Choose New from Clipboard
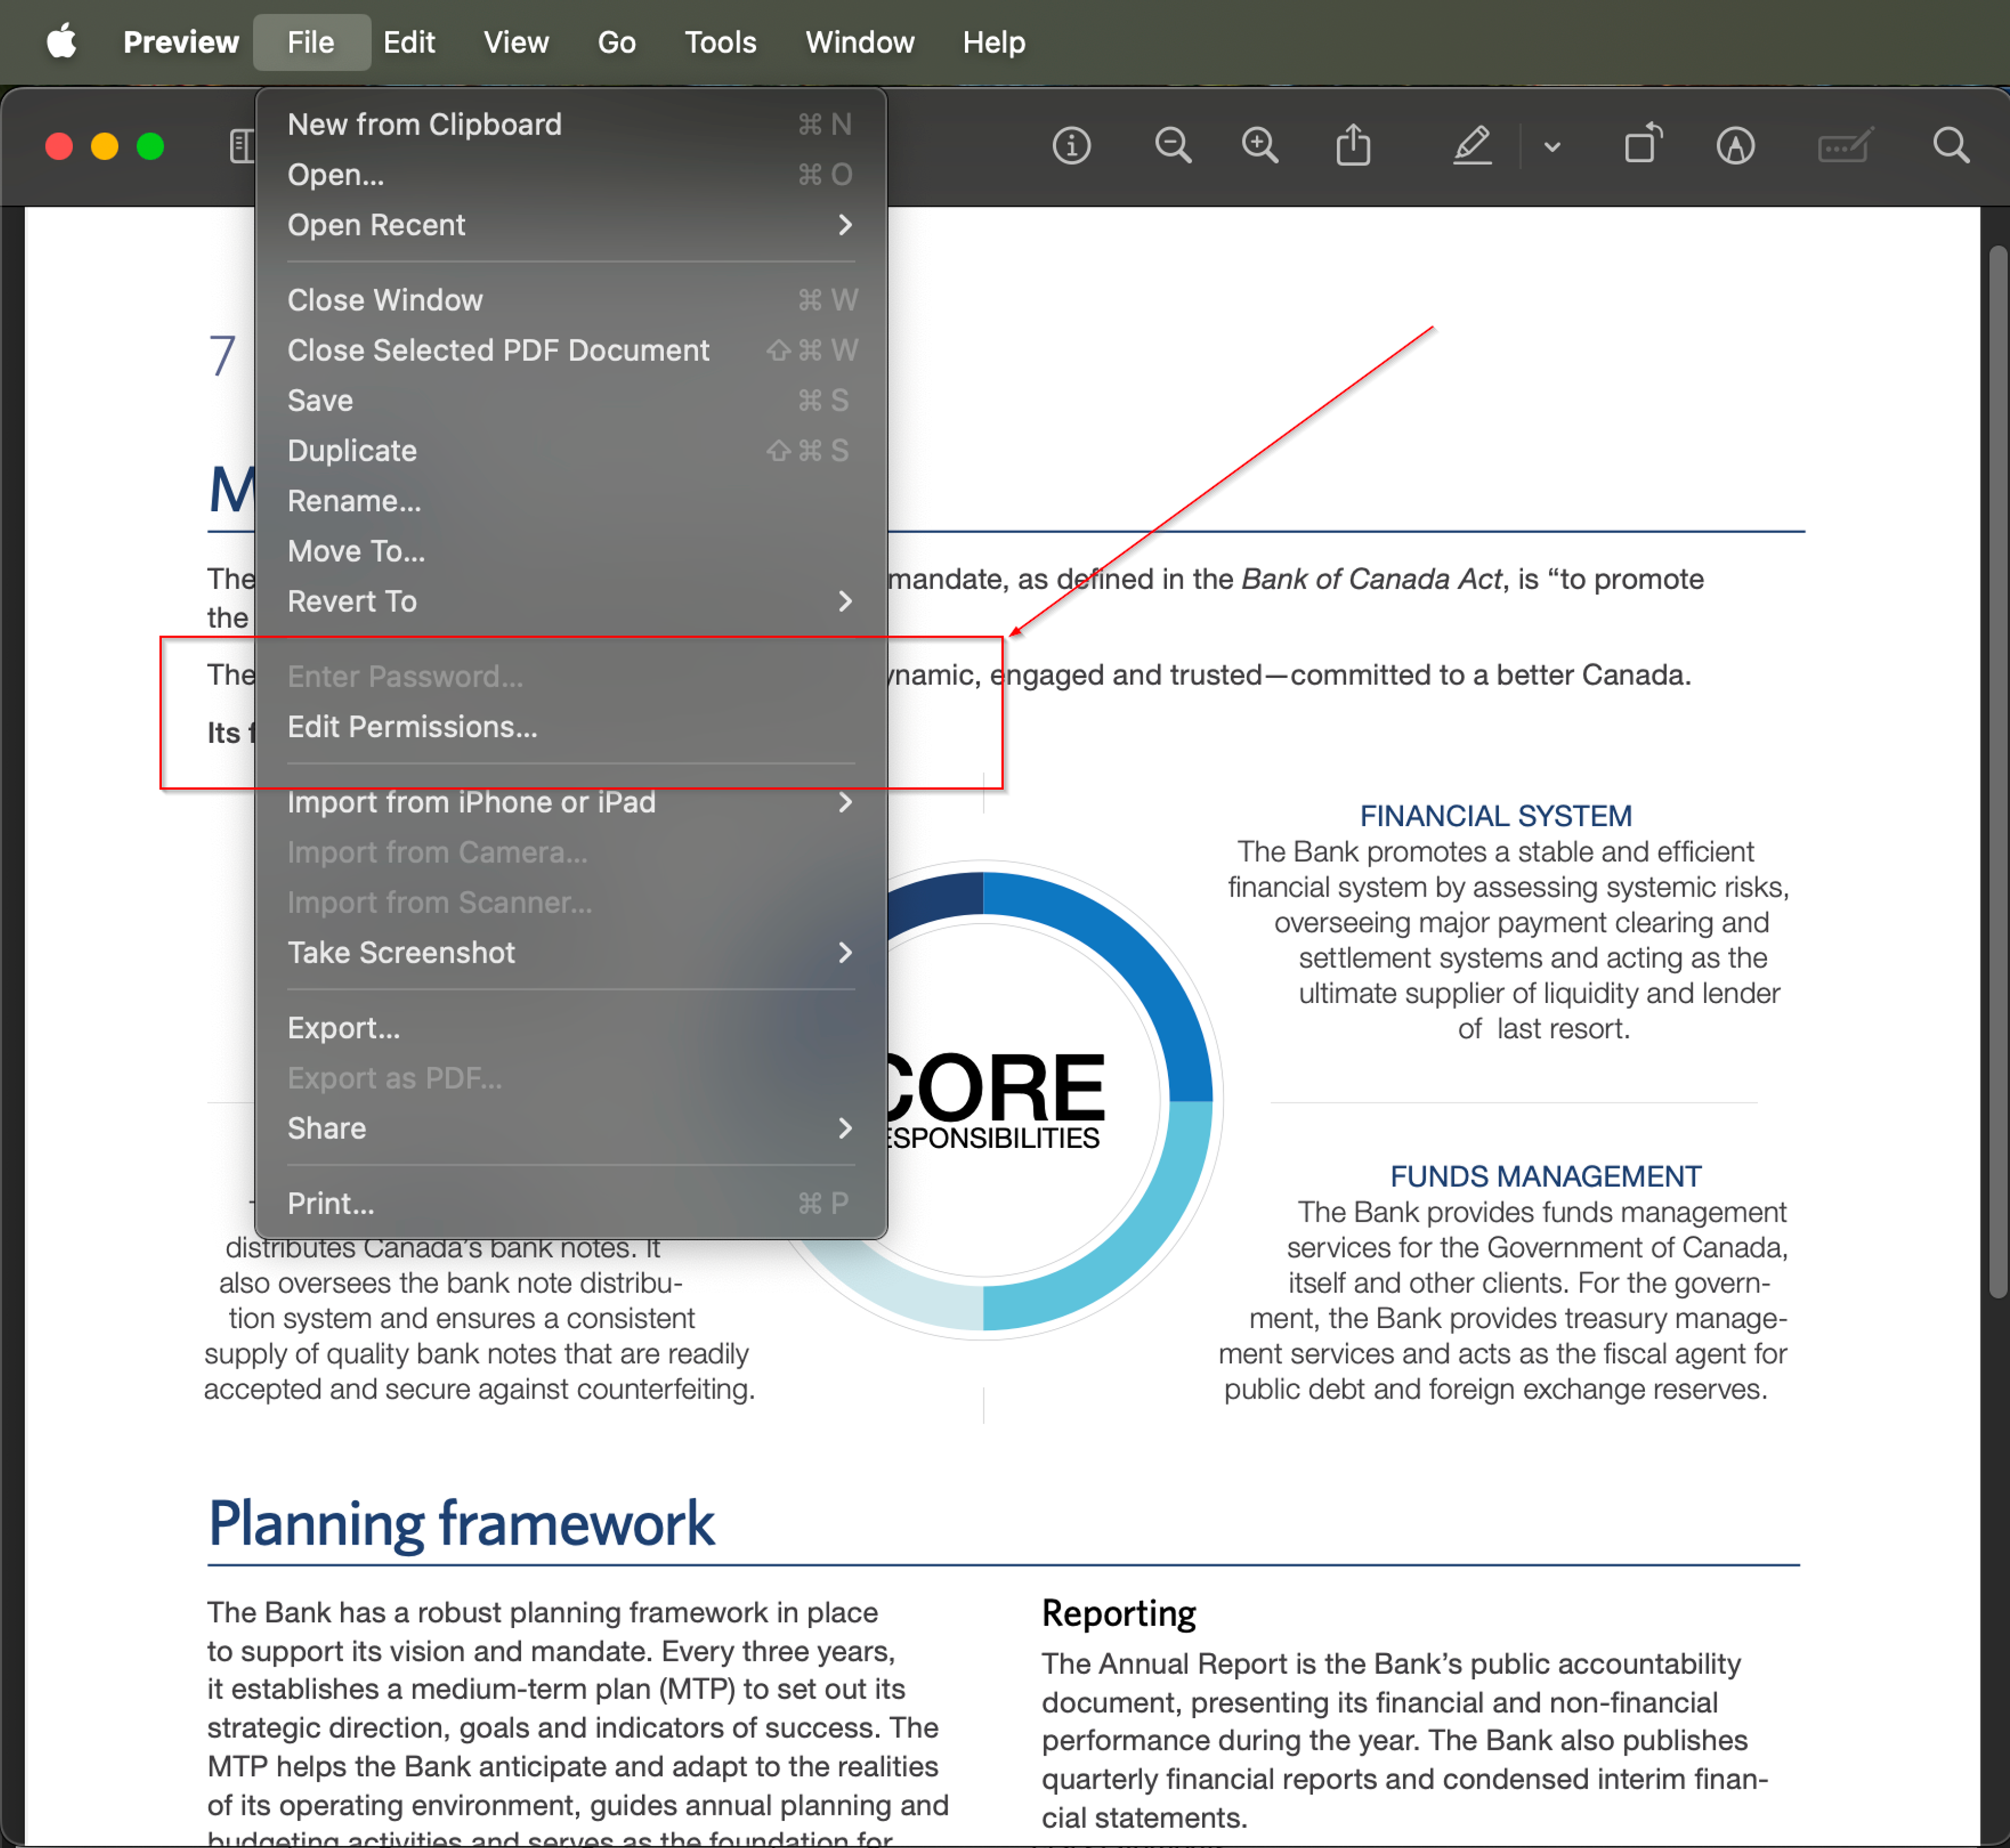 click(x=571, y=124)
